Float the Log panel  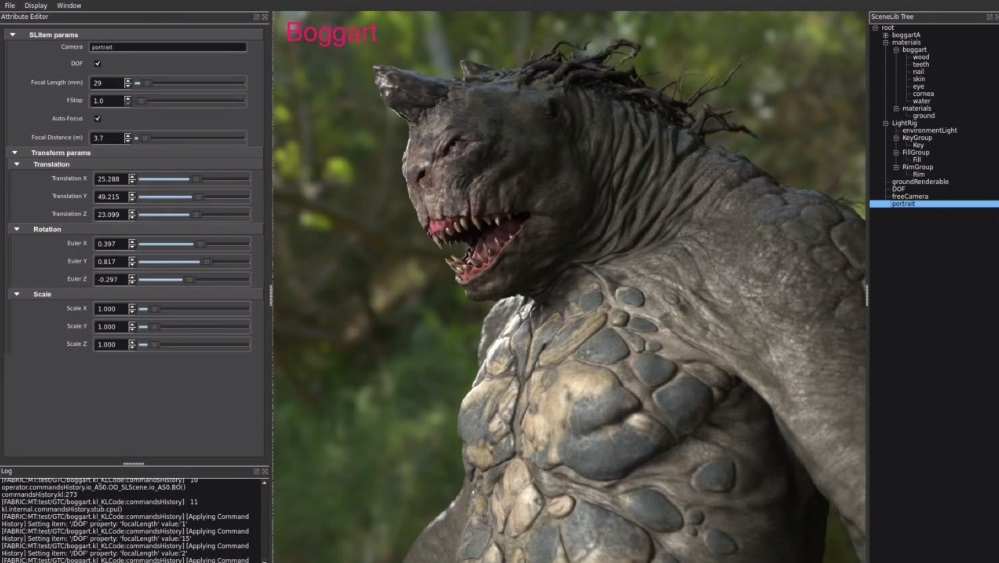point(256,470)
